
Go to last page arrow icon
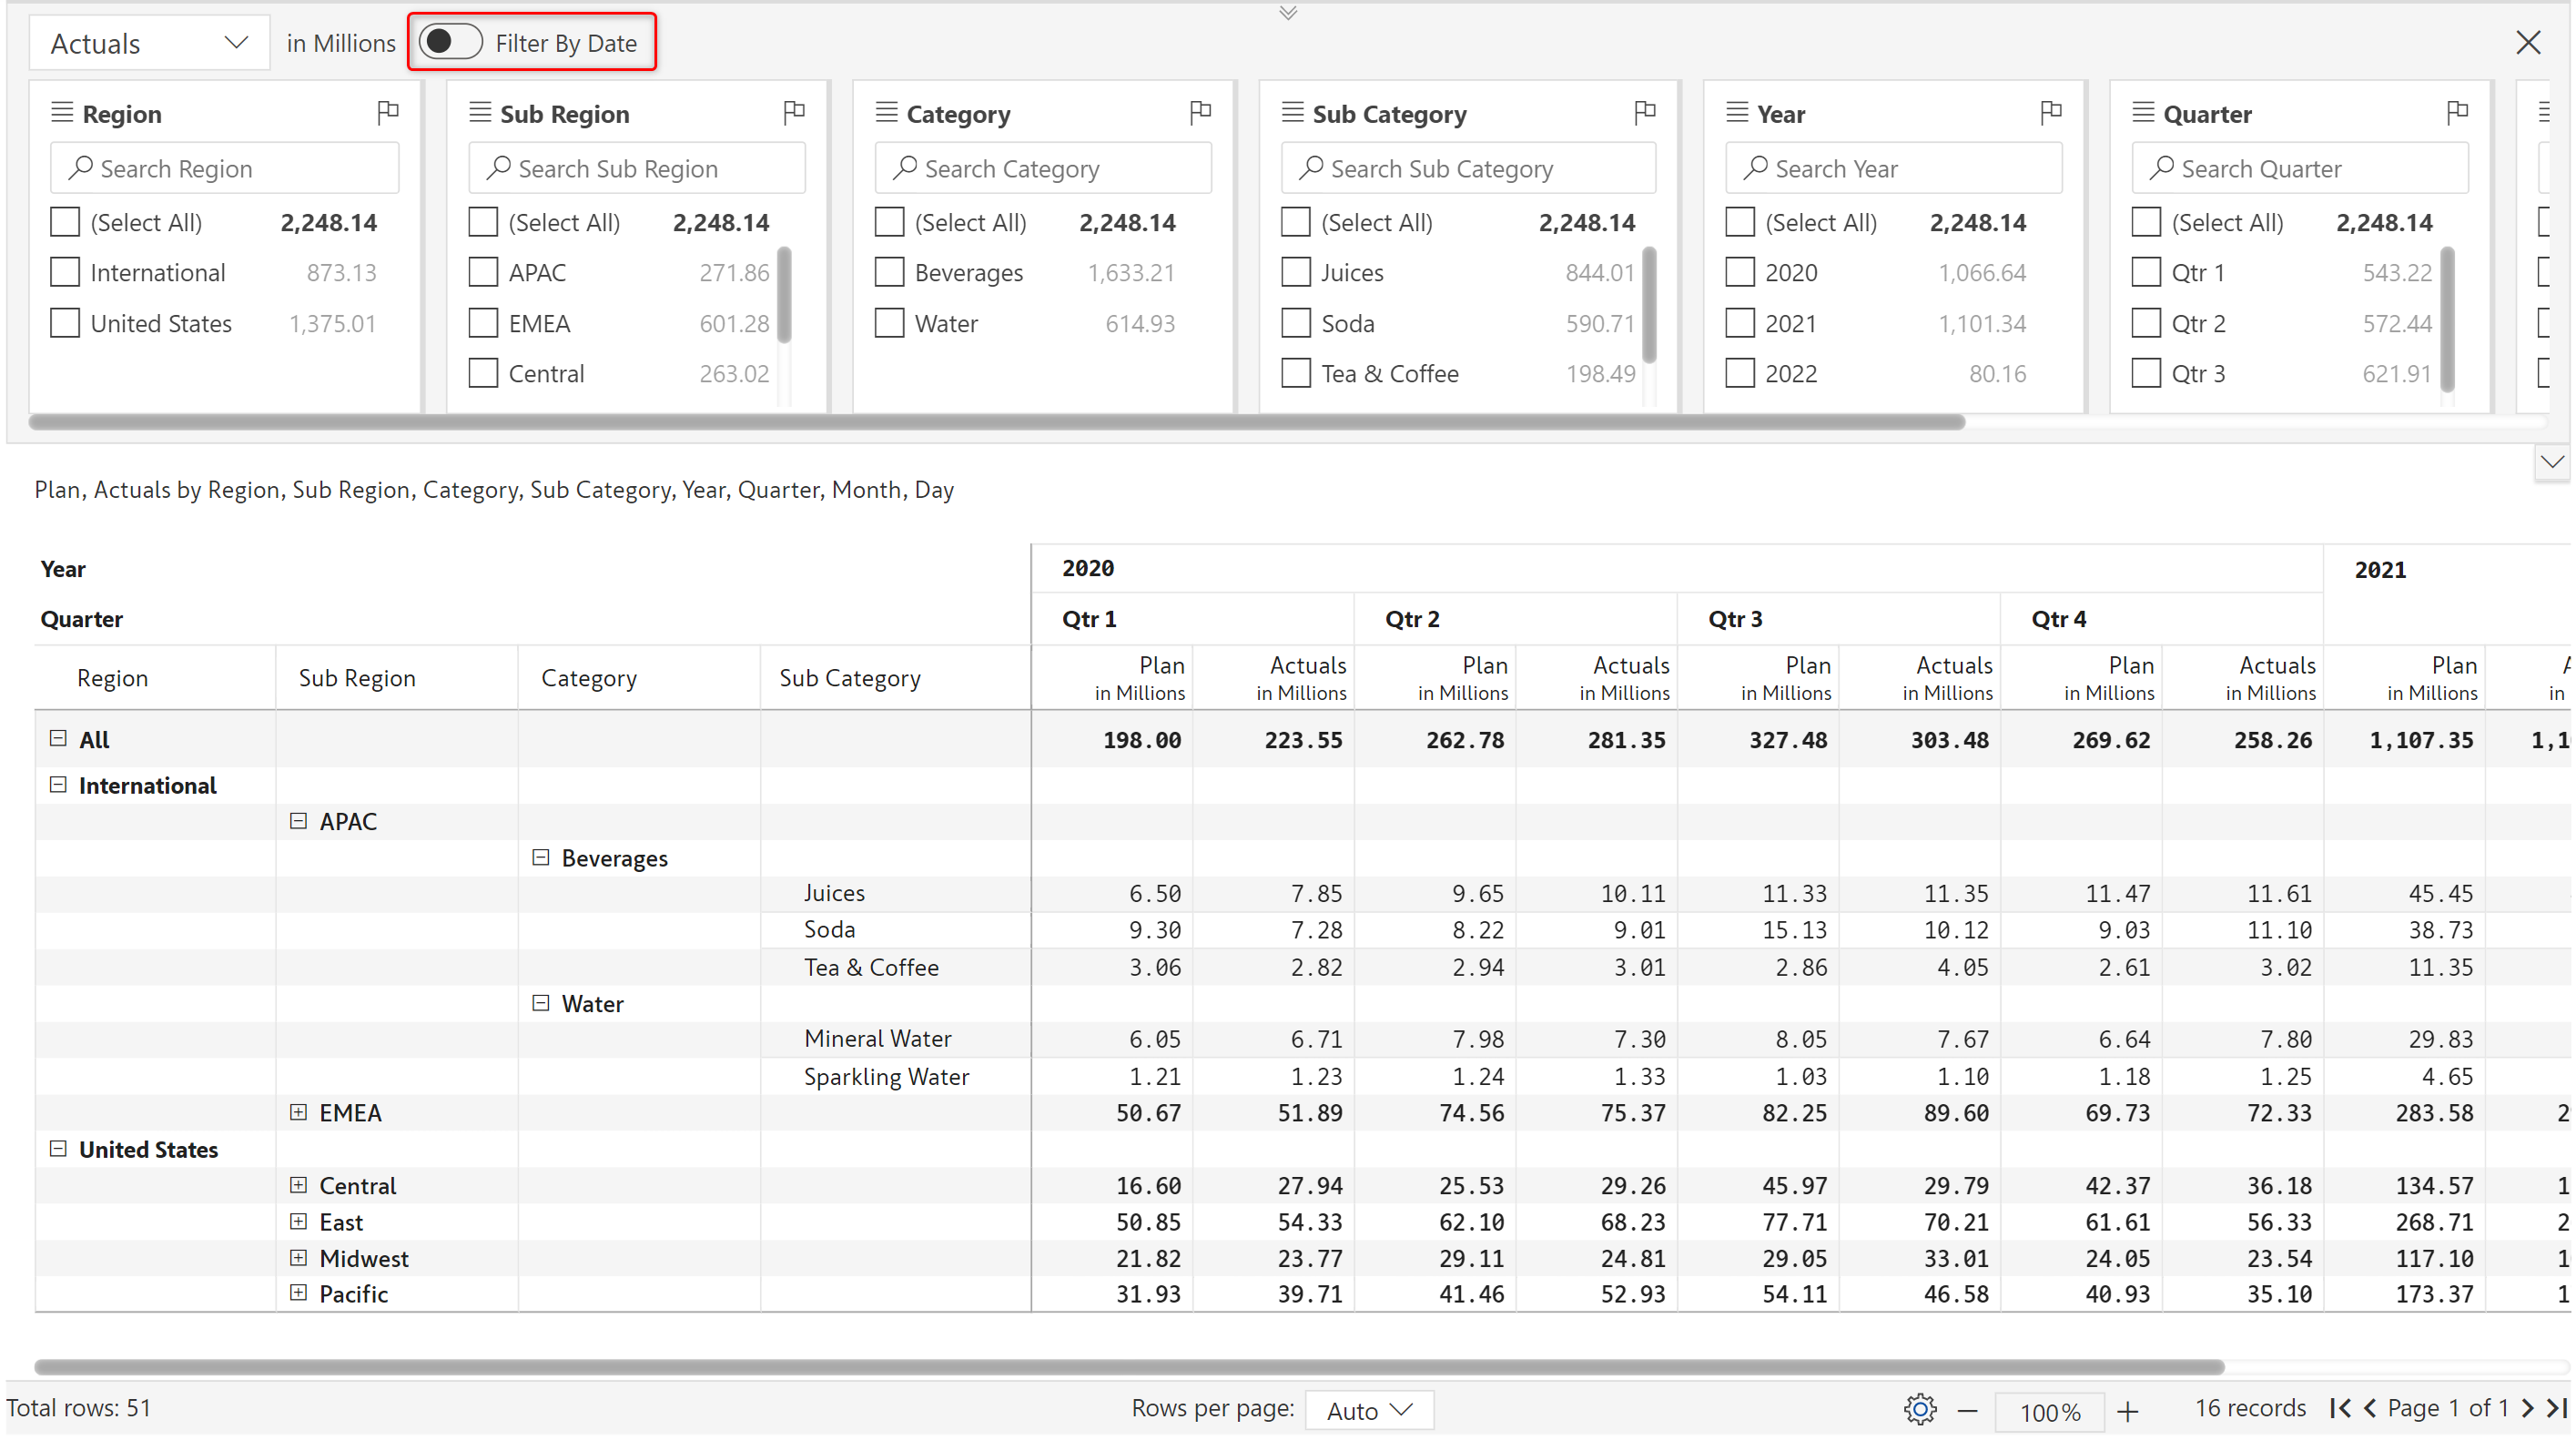[2556, 1408]
